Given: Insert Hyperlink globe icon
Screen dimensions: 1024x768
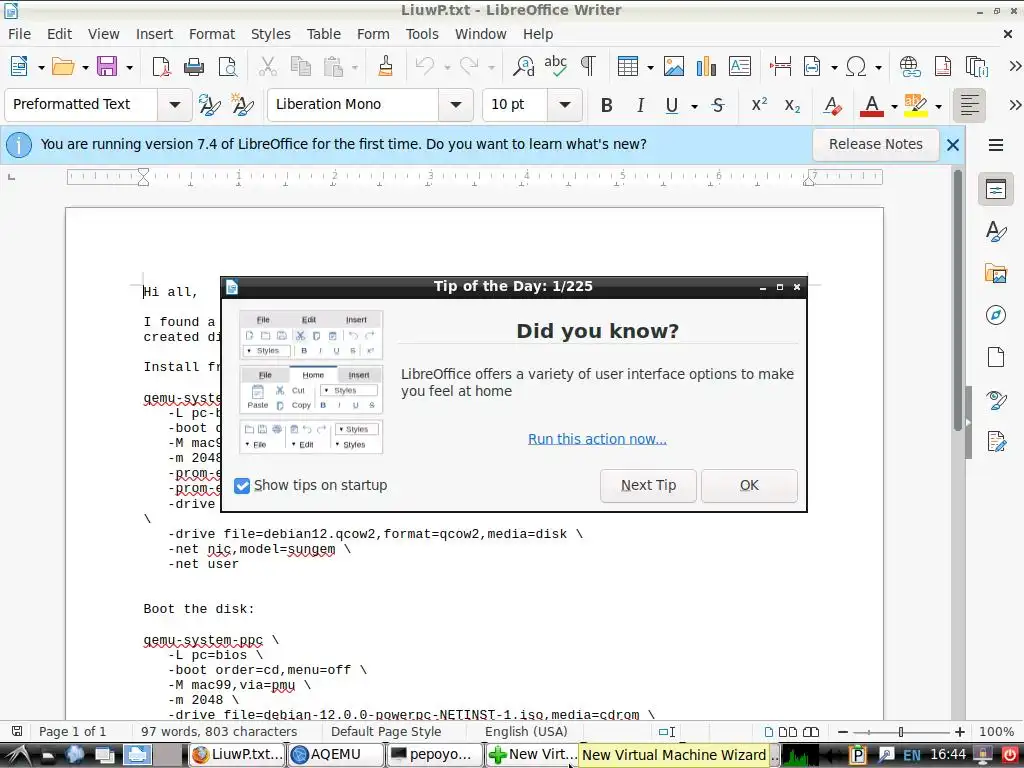Looking at the screenshot, I should (910, 66).
